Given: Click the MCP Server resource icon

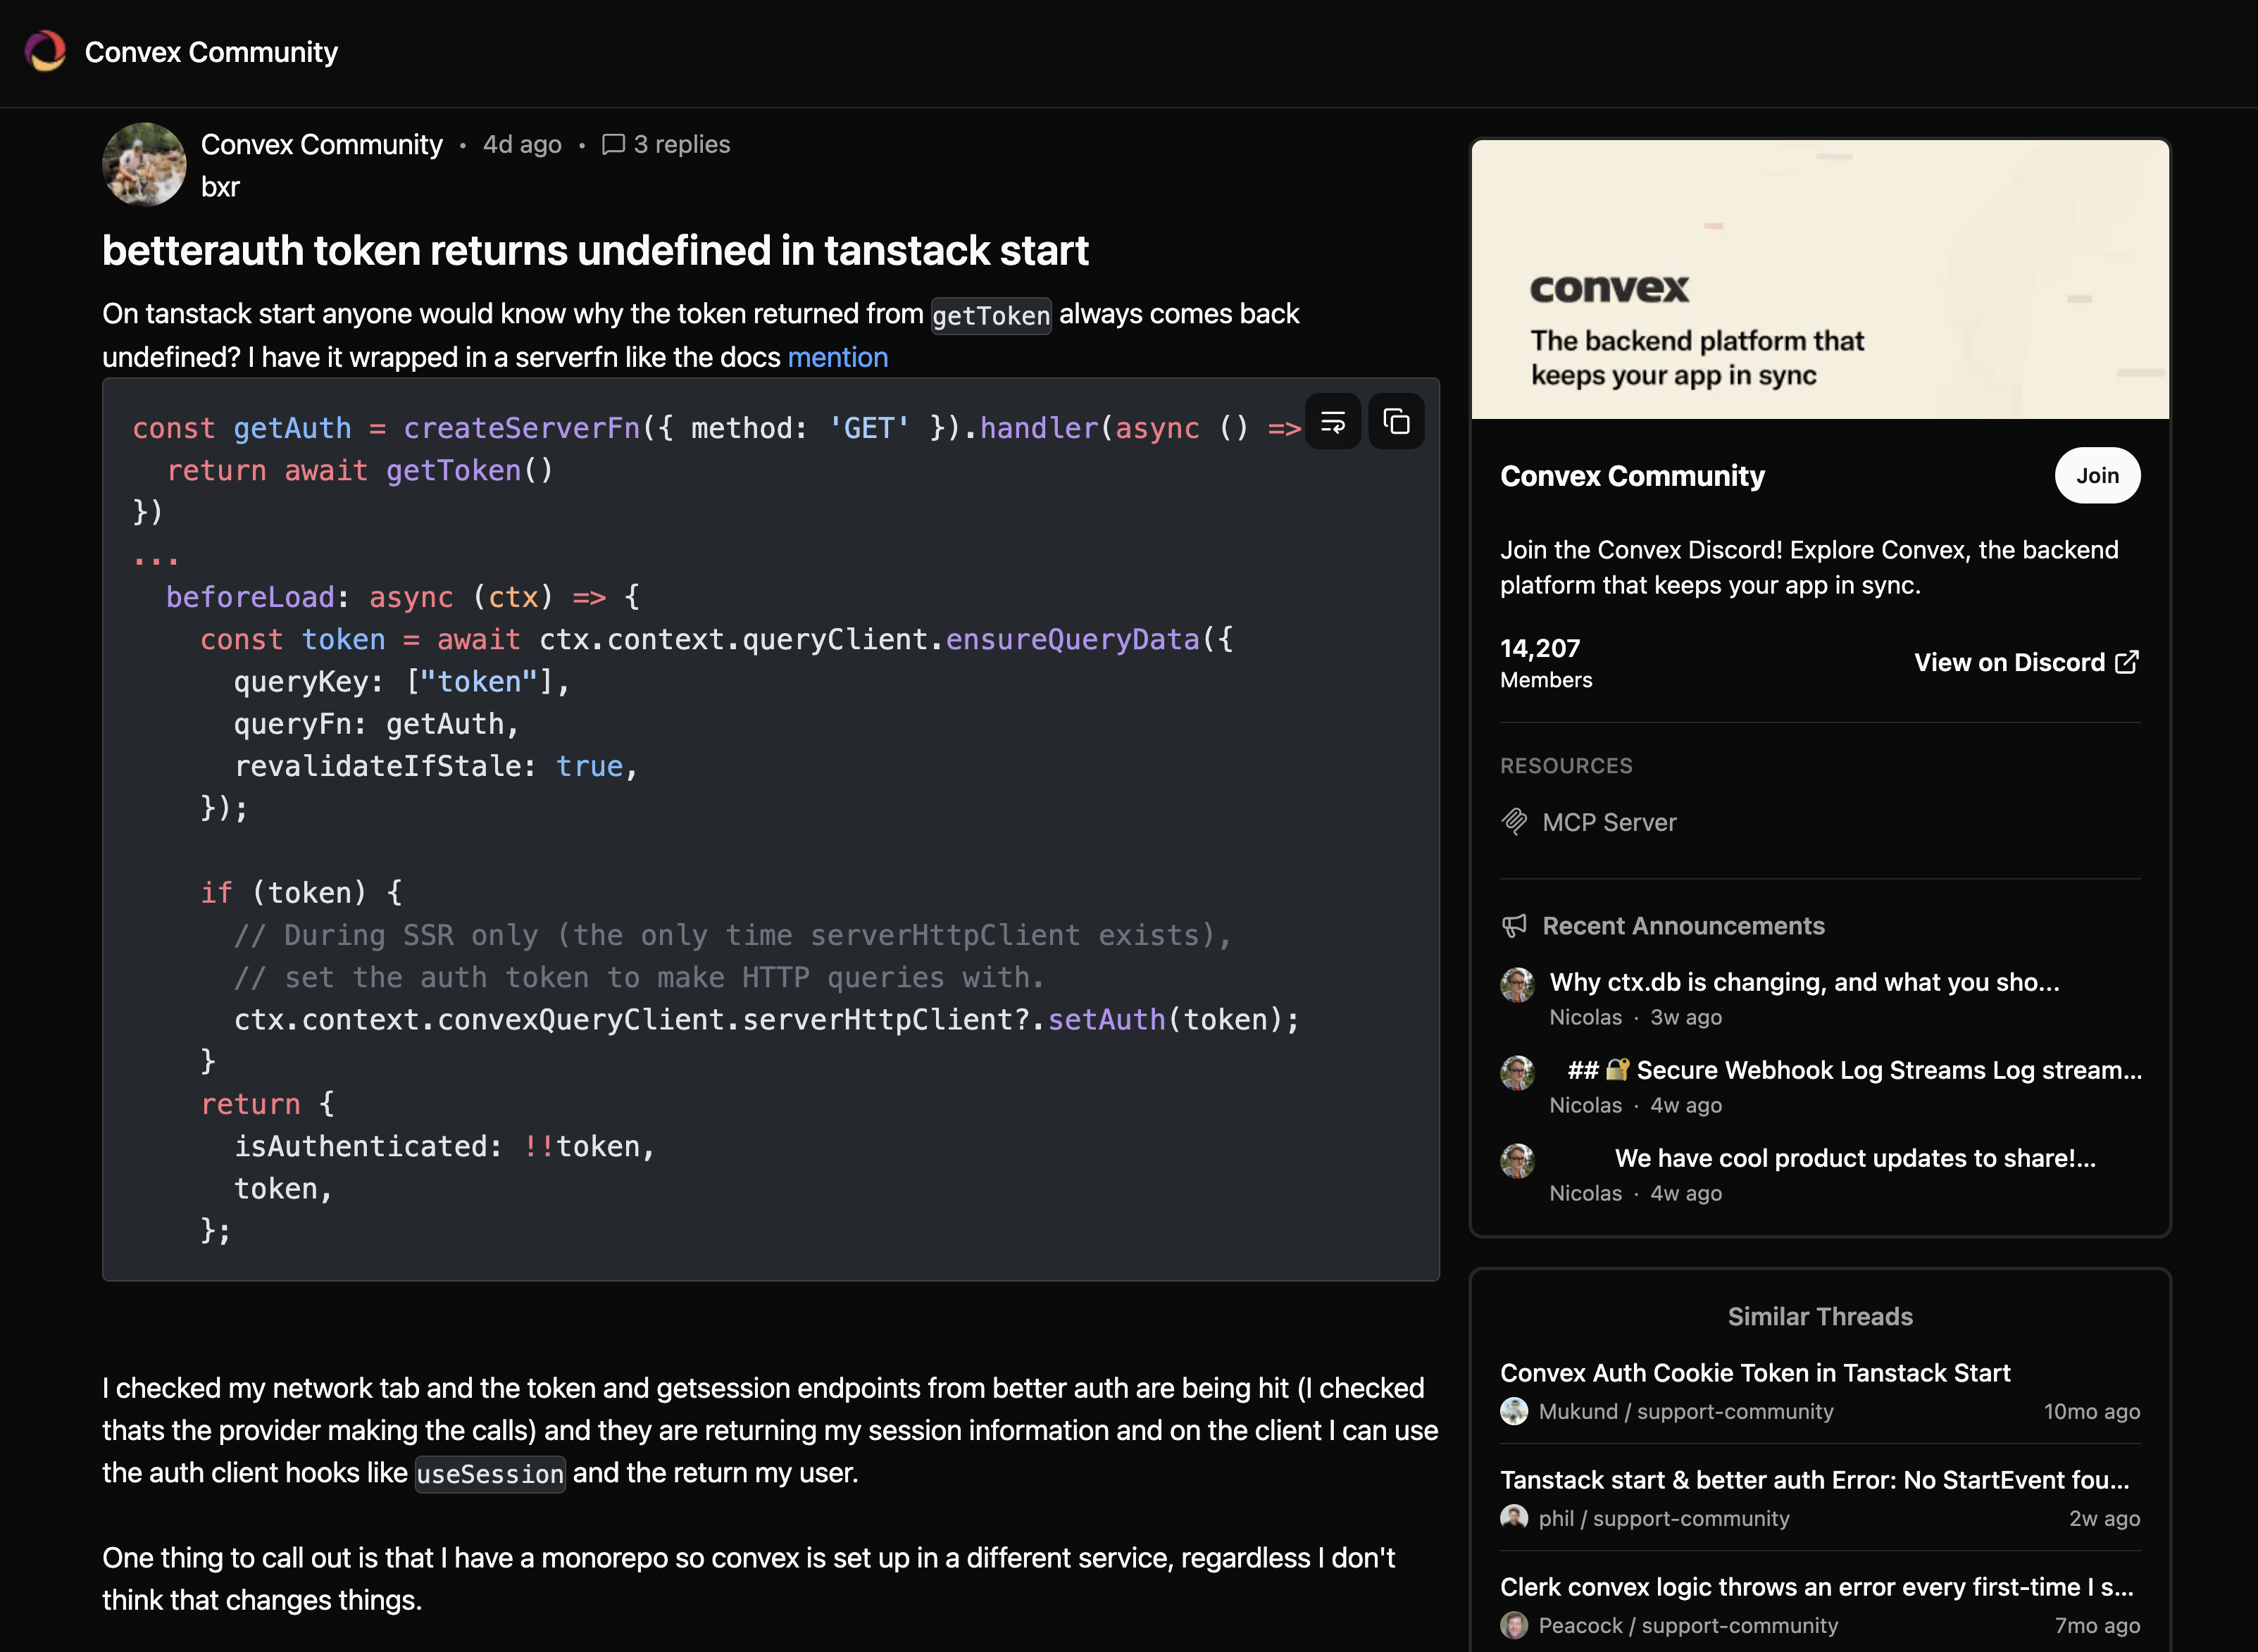Looking at the screenshot, I should tap(1514, 822).
